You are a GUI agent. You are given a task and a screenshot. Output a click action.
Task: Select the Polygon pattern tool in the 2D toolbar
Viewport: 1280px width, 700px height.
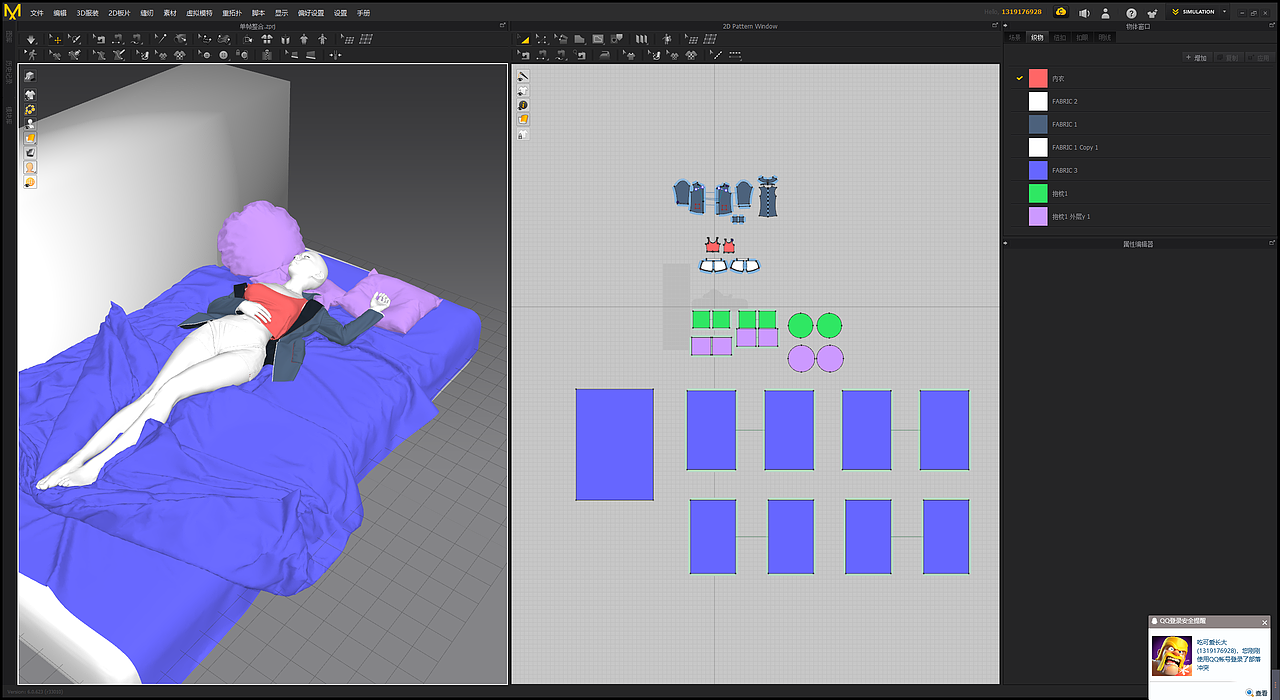click(579, 39)
